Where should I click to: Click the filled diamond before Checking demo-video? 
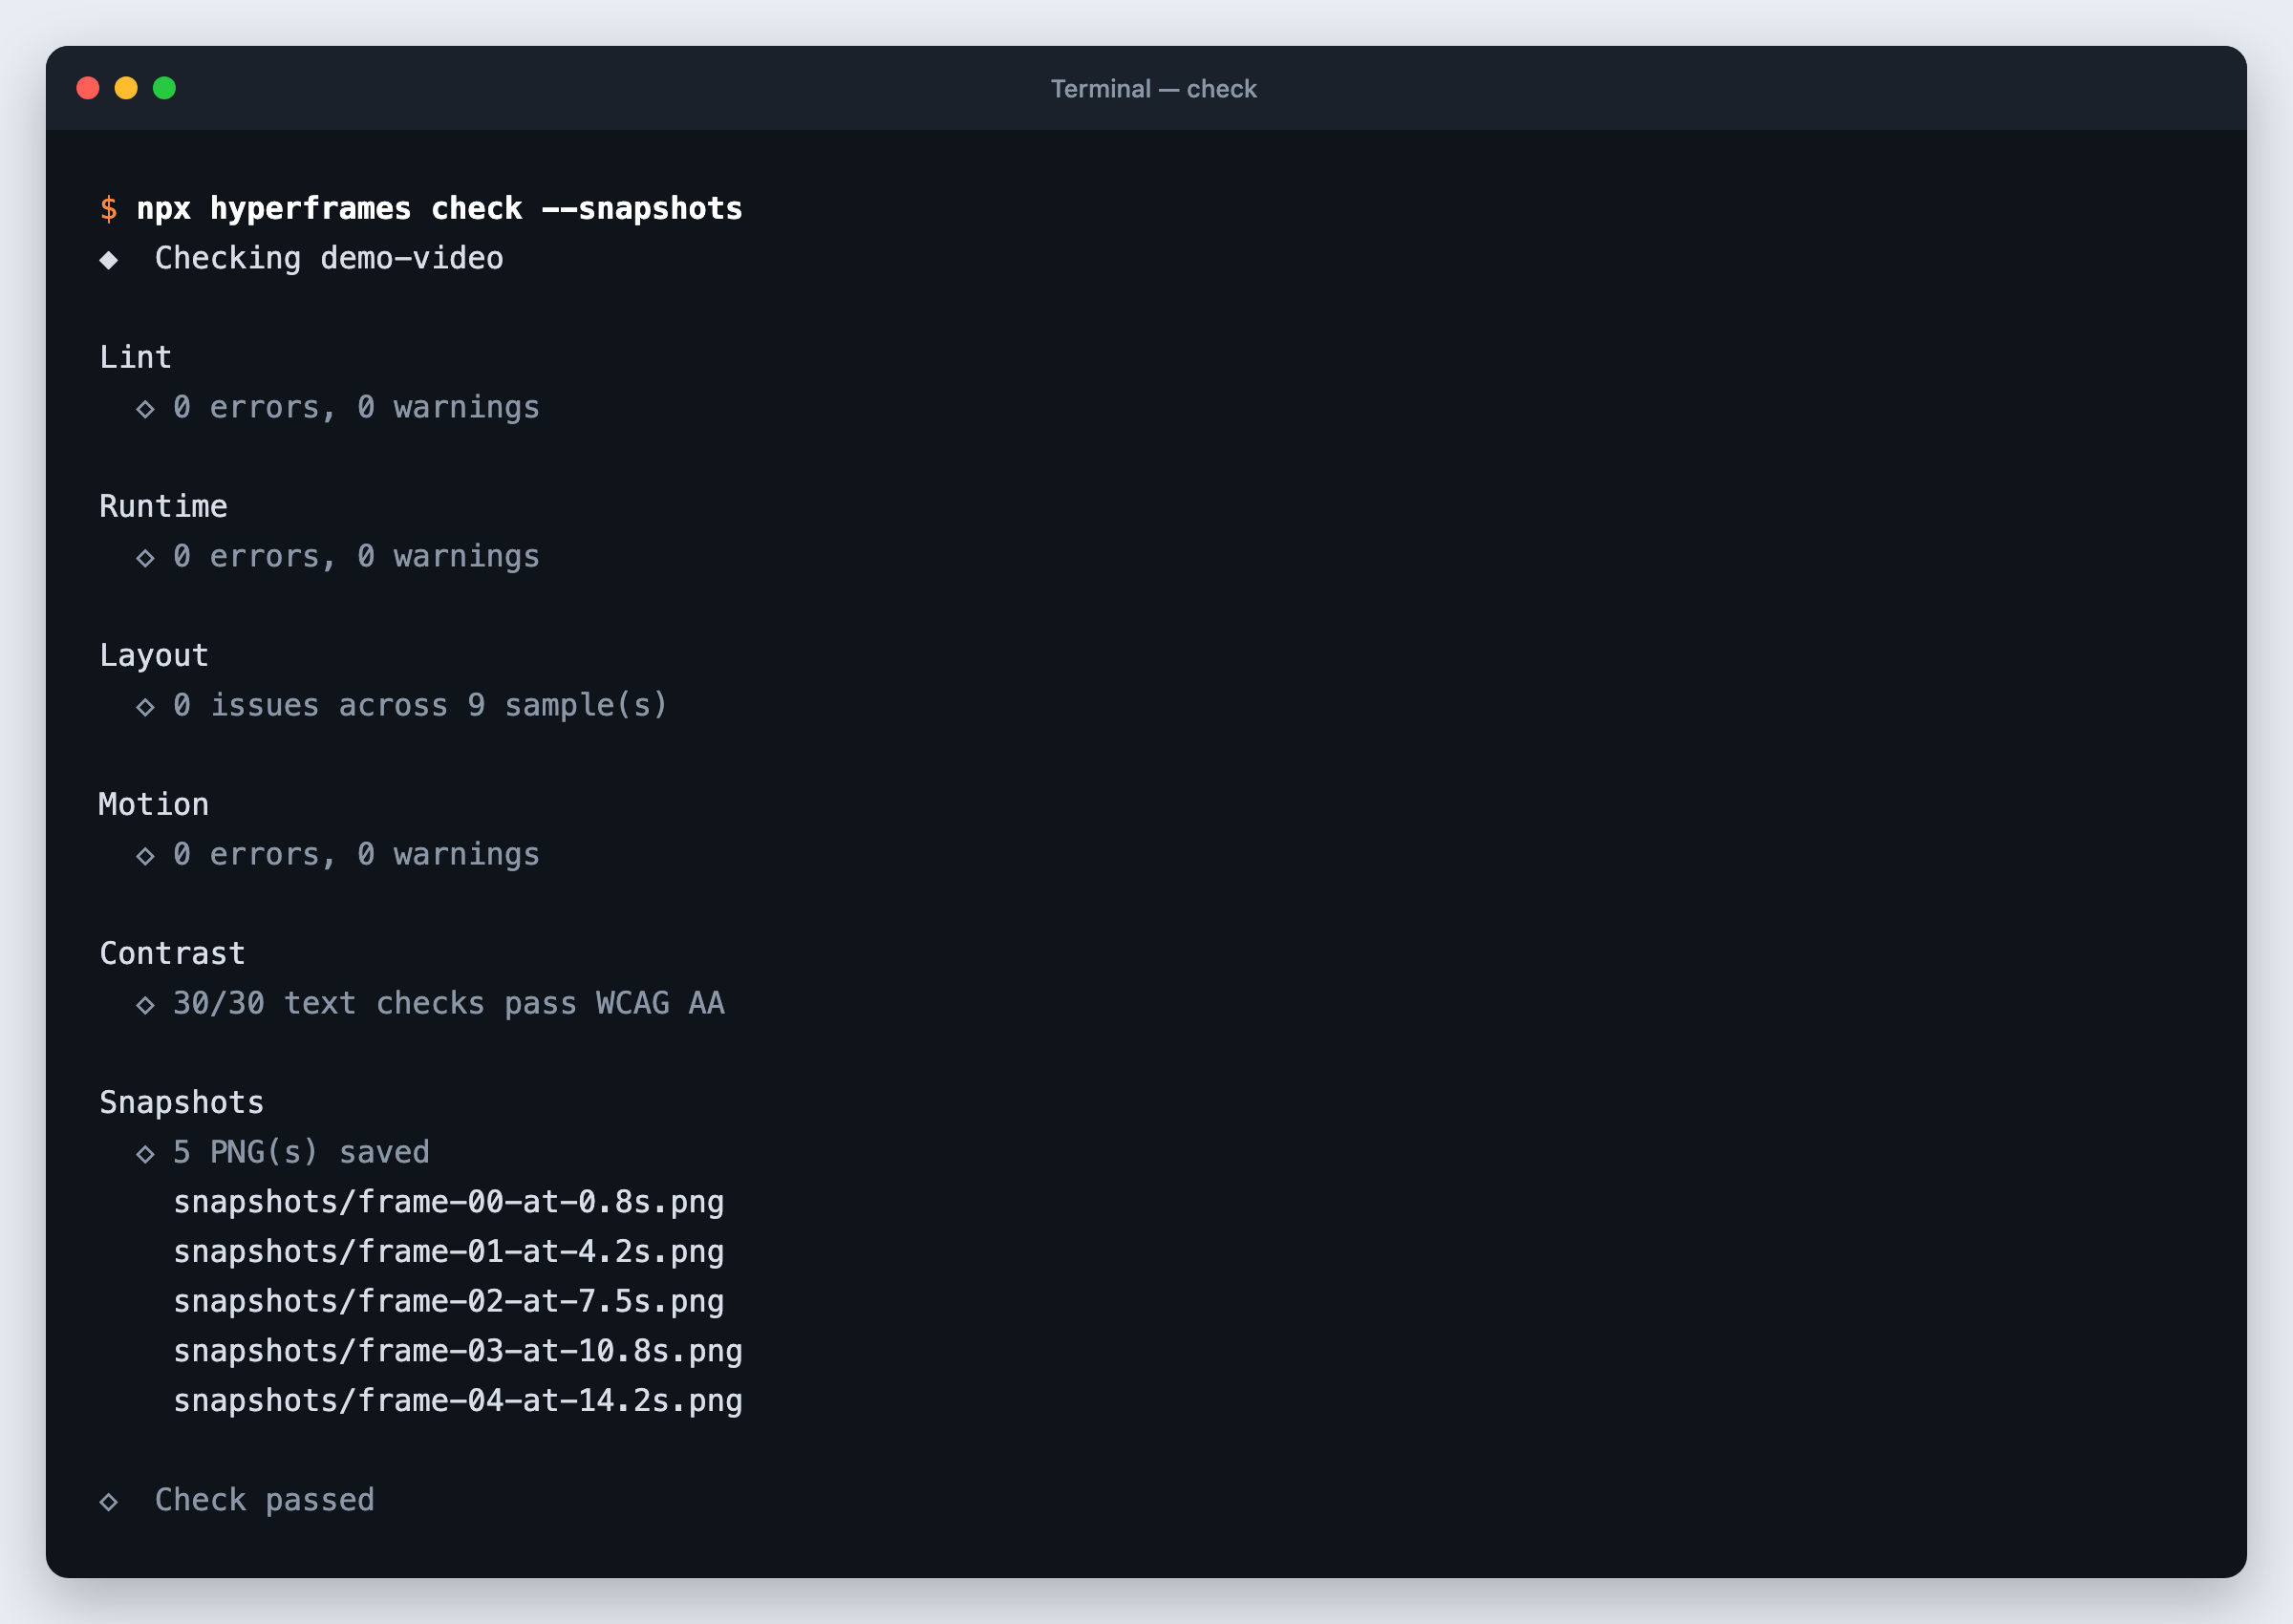(x=109, y=260)
